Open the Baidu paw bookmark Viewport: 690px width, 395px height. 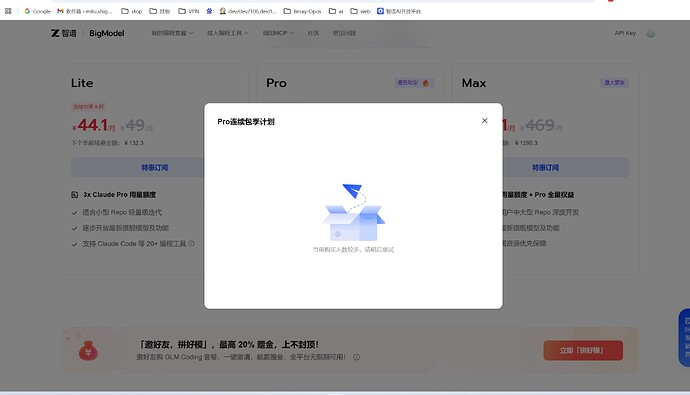(x=209, y=11)
